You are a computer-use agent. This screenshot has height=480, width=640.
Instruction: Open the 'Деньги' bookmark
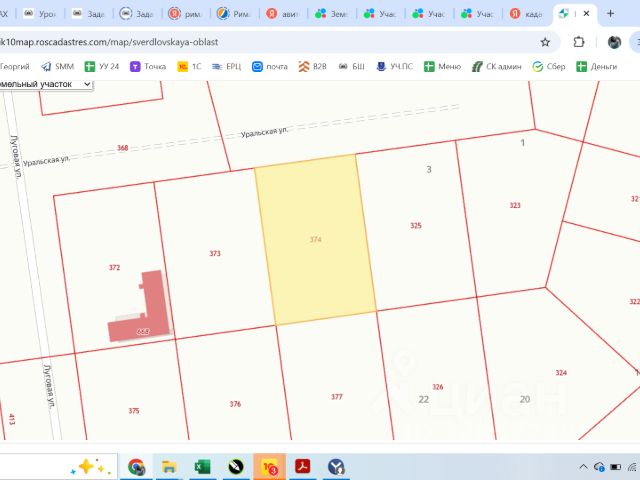click(x=596, y=67)
